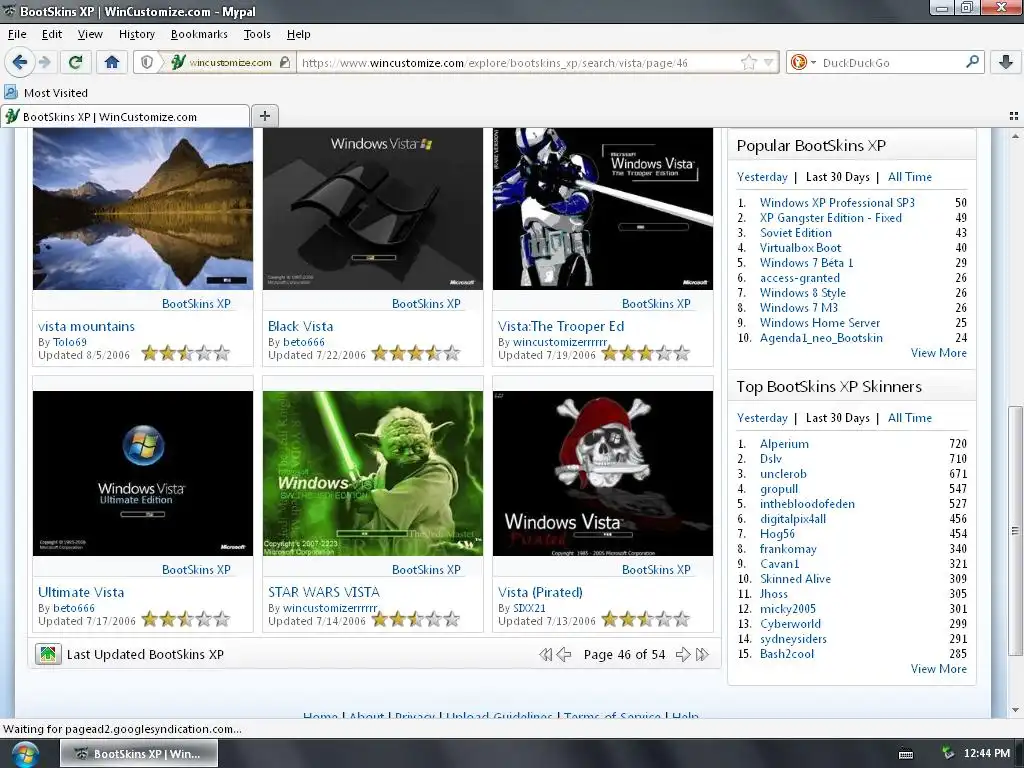The width and height of the screenshot is (1024, 768).
Task: Click the forward navigation arrow
Action: [x=44, y=63]
